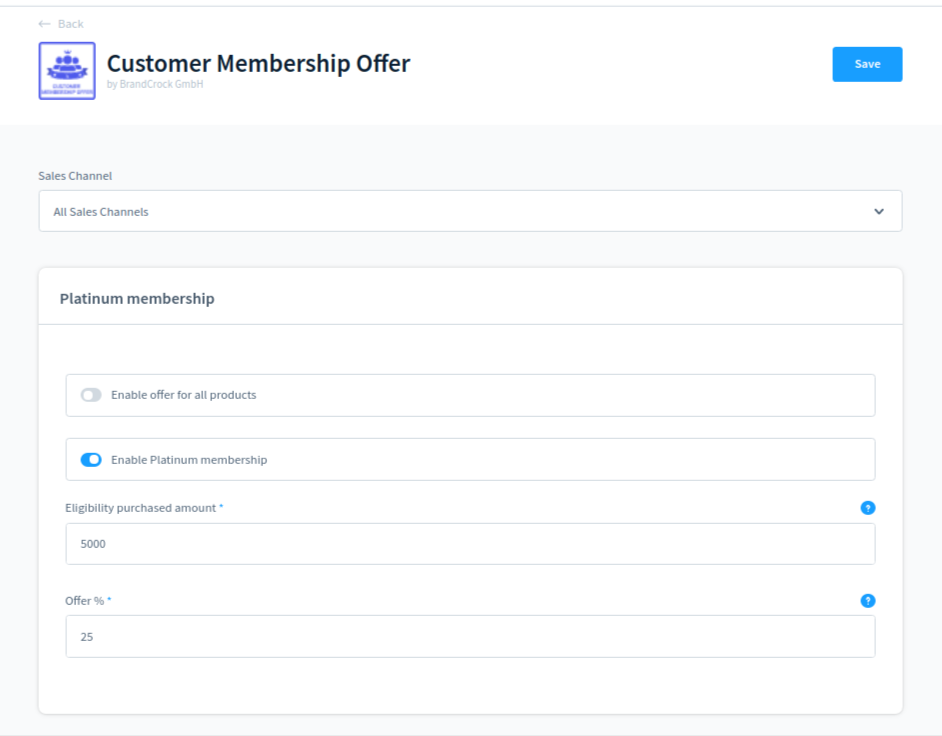The height and width of the screenshot is (736, 942).
Task: Click the Customer Membership Offer title
Action: tap(258, 63)
